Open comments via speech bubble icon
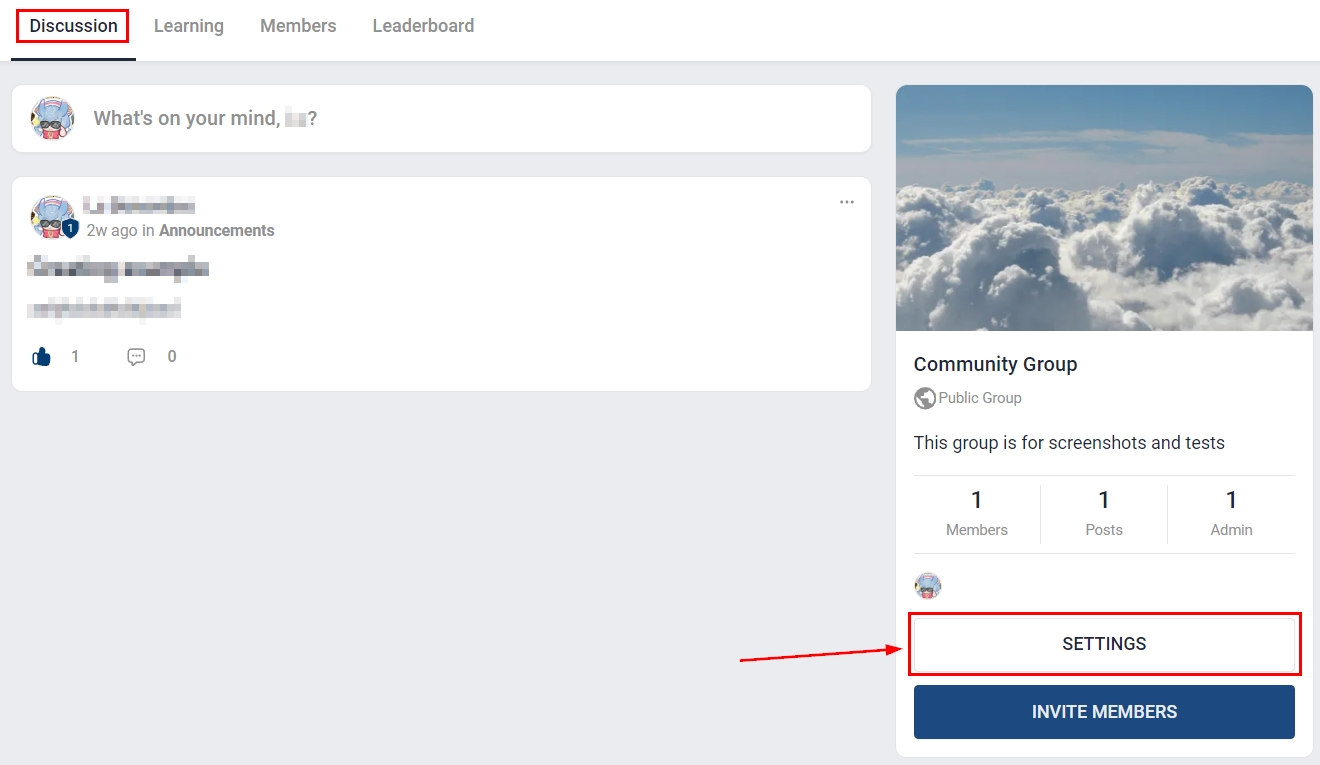The image size is (1320, 765). [x=136, y=357]
